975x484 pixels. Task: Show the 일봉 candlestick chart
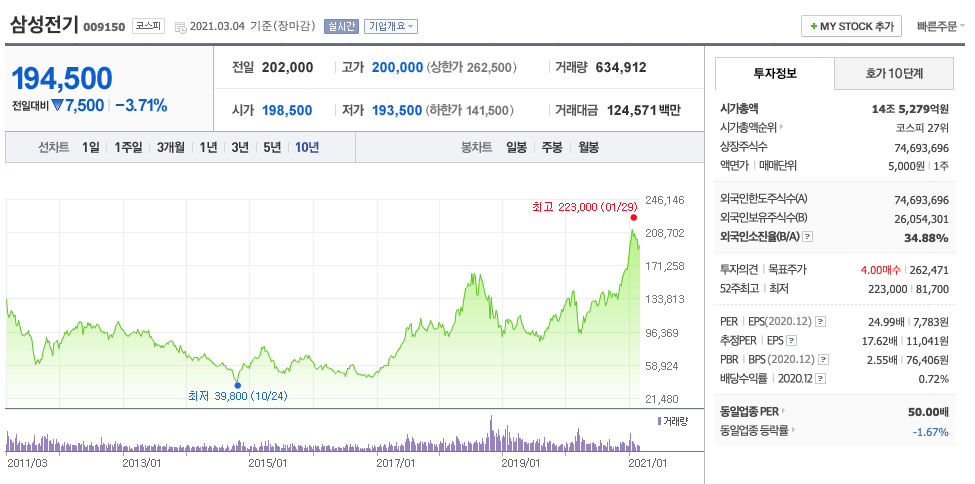[517, 147]
